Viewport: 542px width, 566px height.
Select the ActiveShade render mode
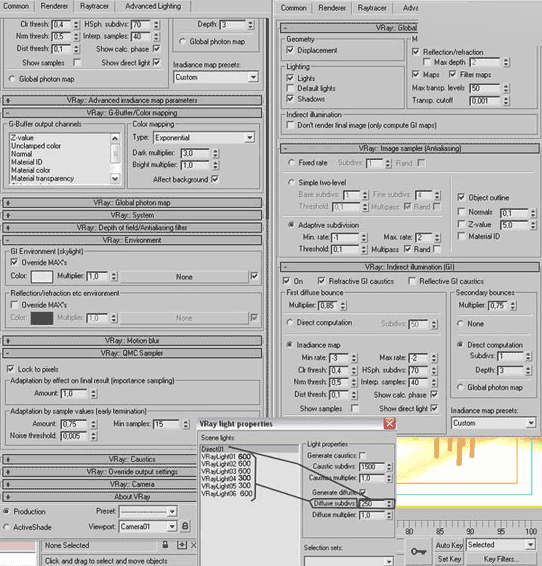6,527
